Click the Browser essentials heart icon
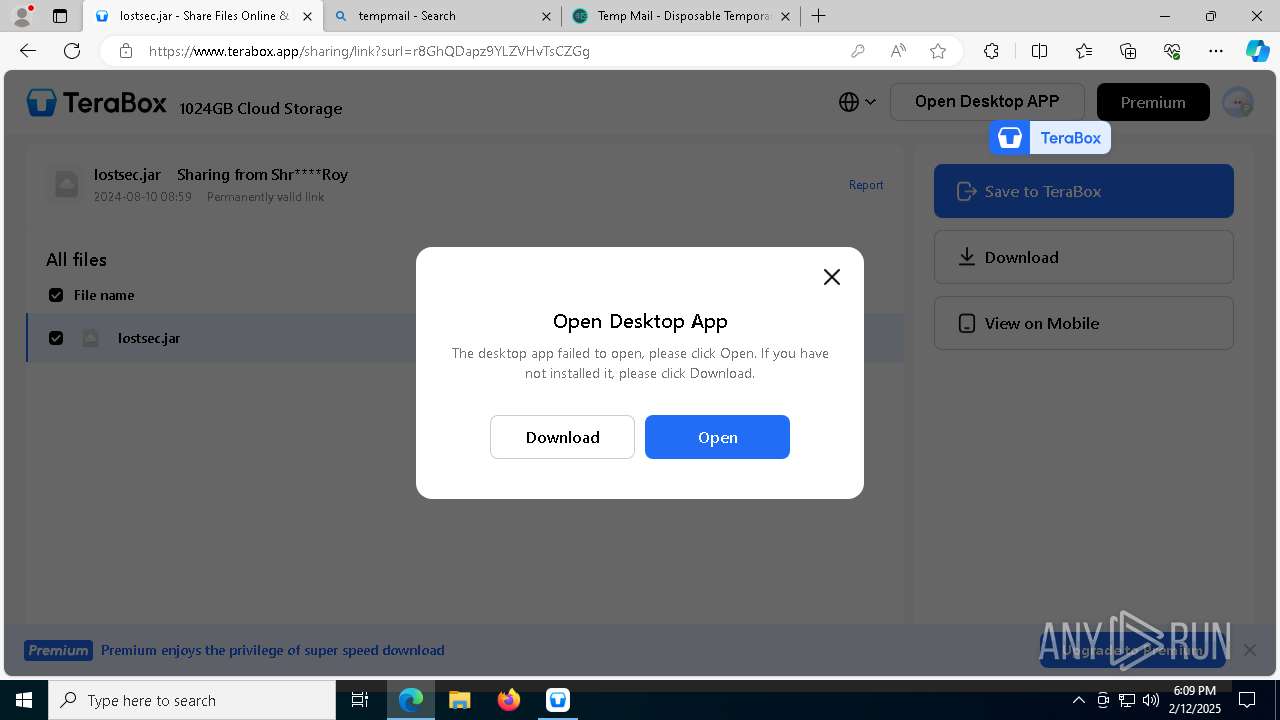 [x=1172, y=51]
